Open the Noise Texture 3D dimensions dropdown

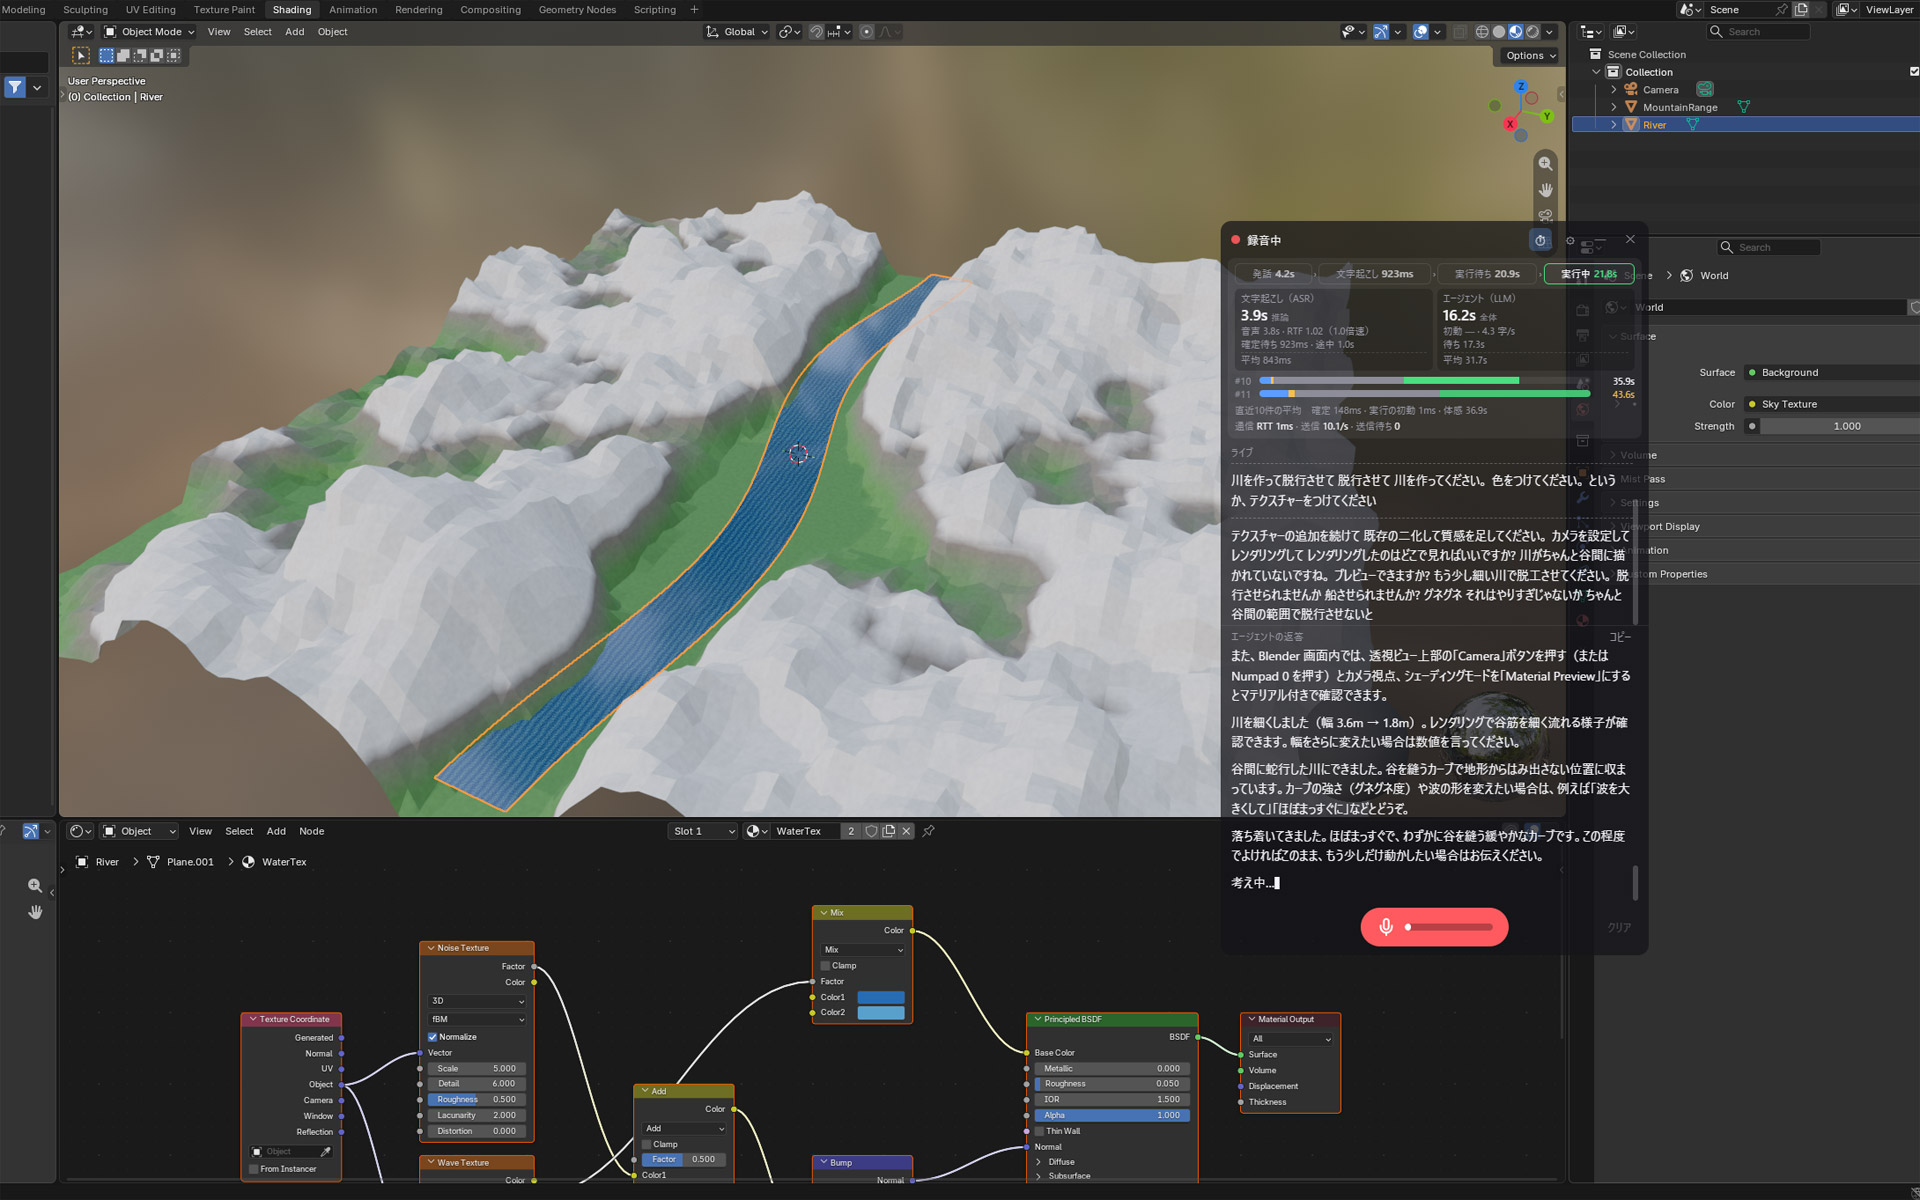coord(477,1001)
